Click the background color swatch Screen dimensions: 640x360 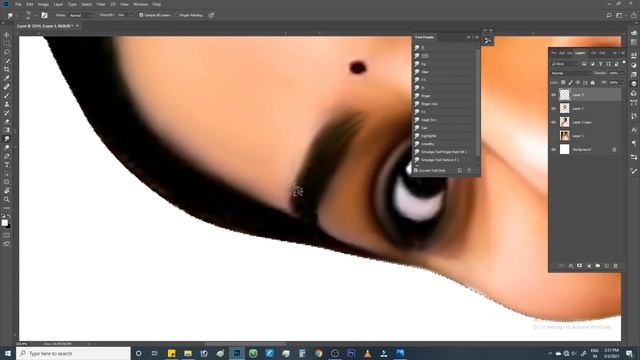tap(9, 226)
